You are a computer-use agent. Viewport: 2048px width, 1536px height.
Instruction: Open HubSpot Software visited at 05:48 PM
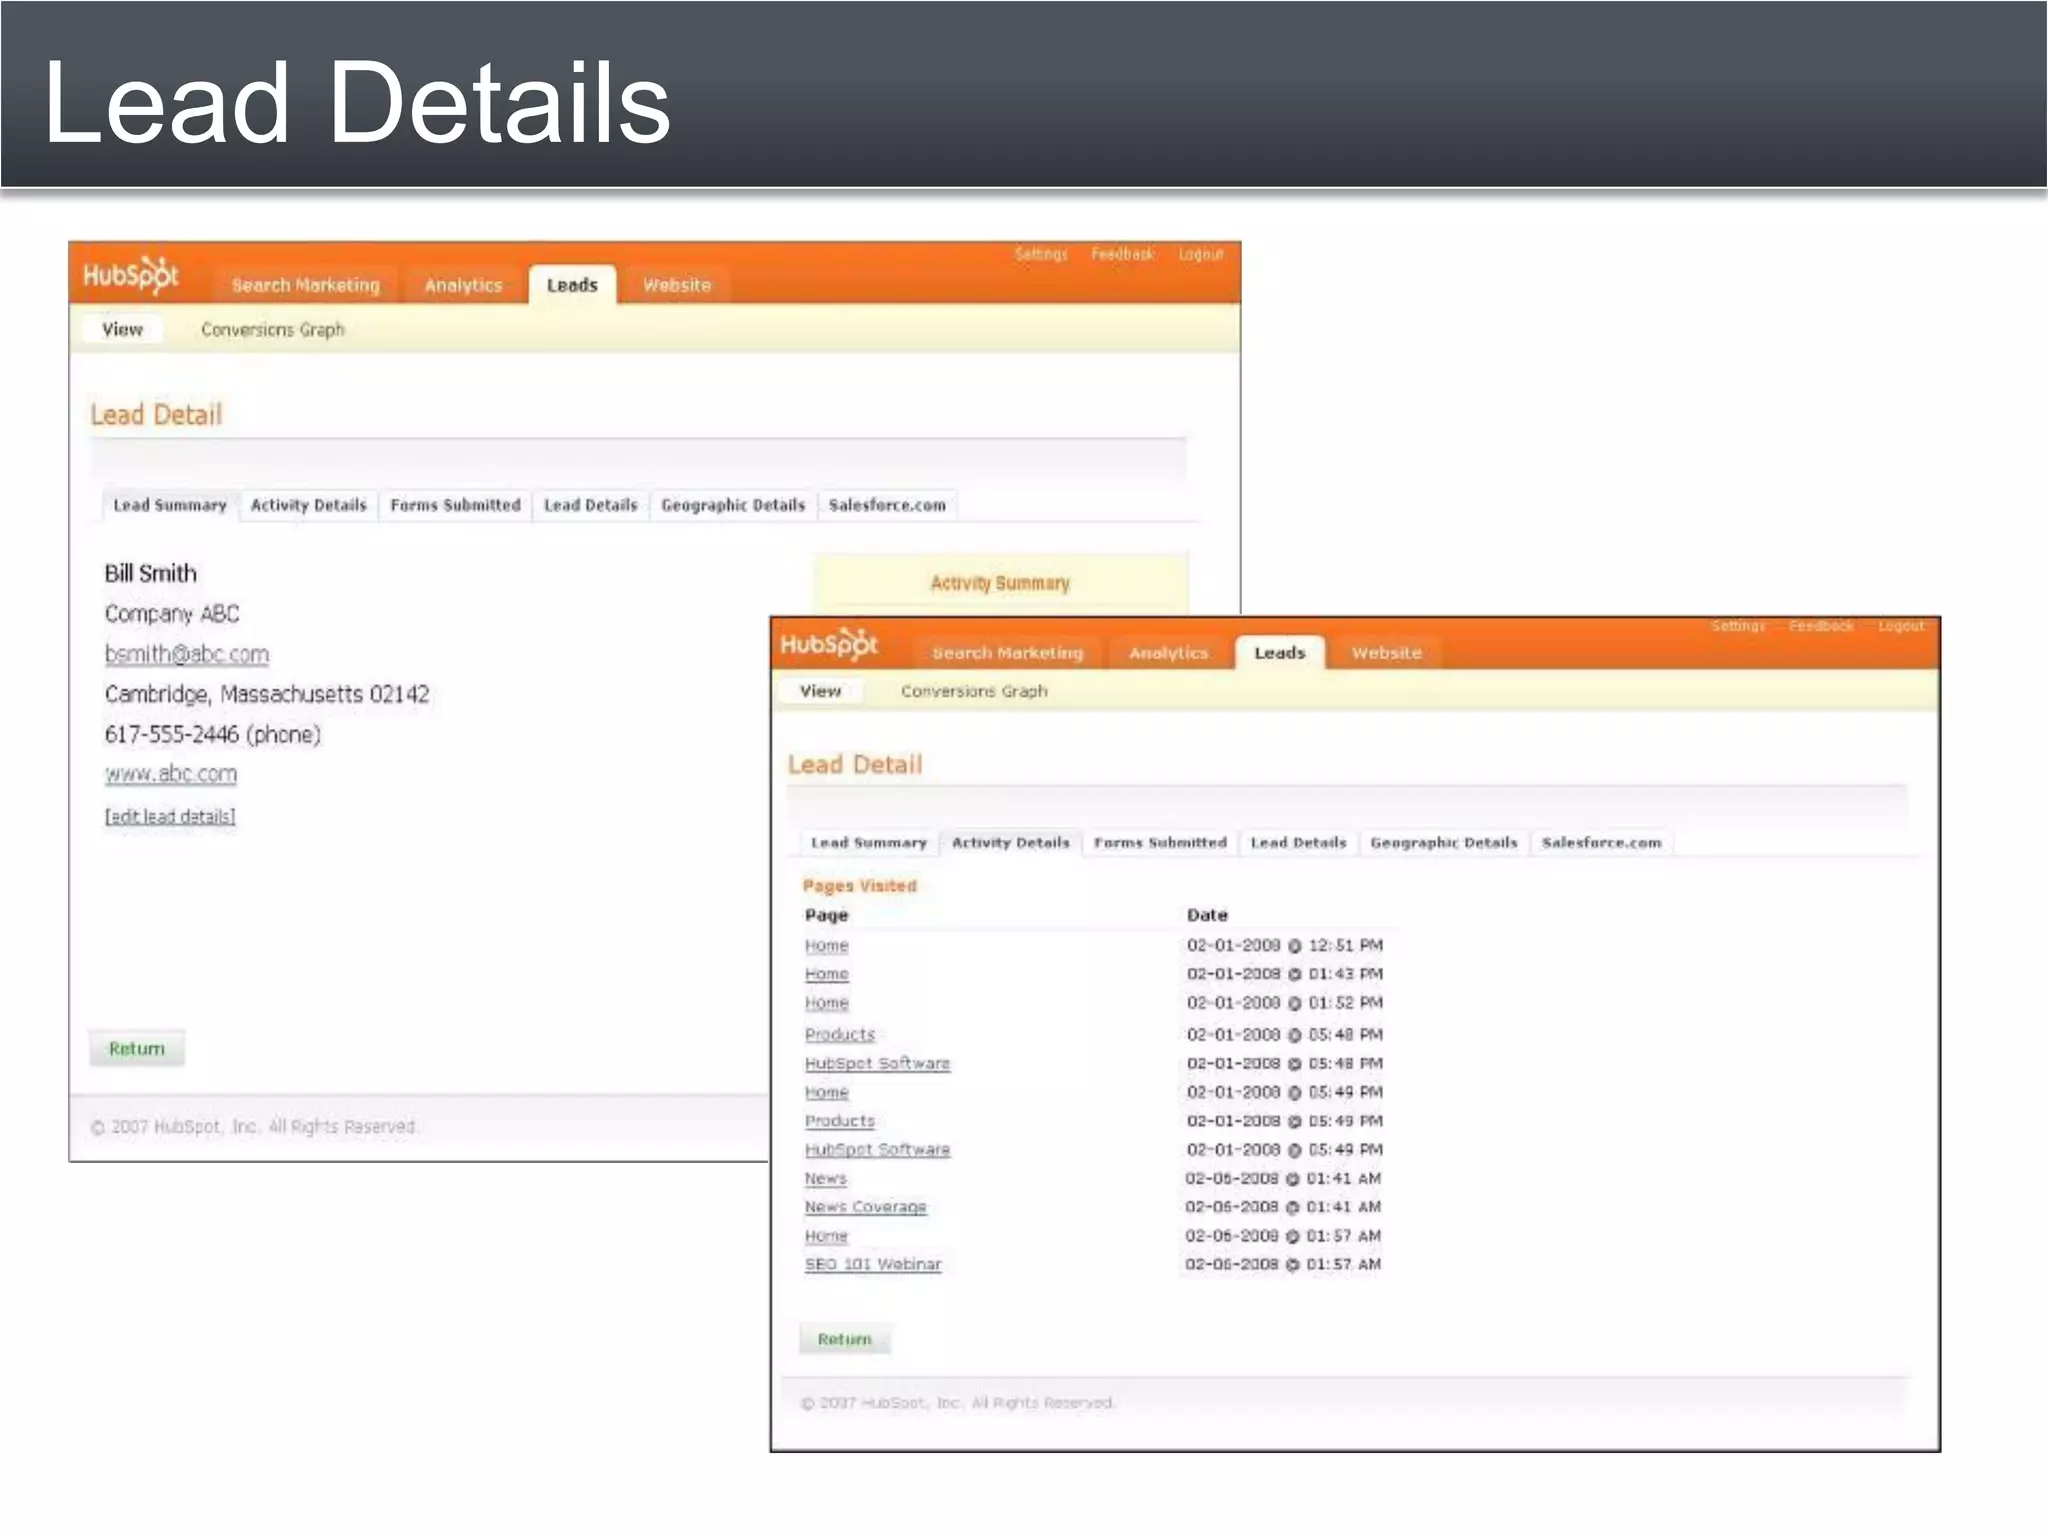click(x=877, y=1063)
